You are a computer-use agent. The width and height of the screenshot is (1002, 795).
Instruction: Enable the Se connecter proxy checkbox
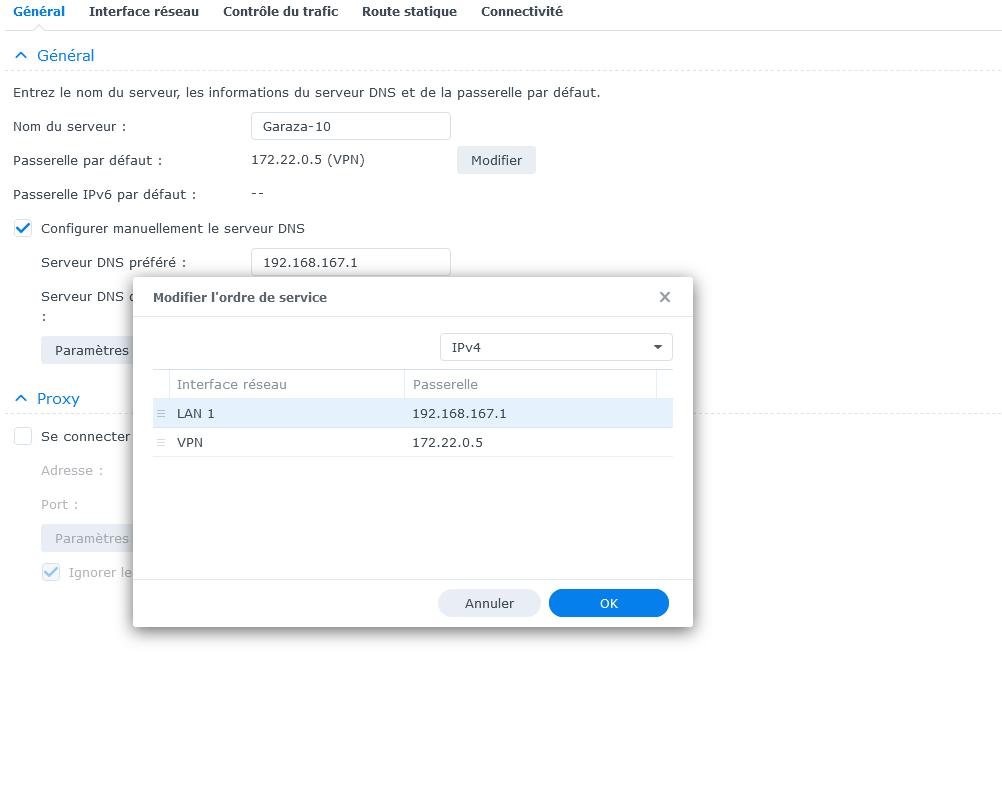[x=23, y=436]
